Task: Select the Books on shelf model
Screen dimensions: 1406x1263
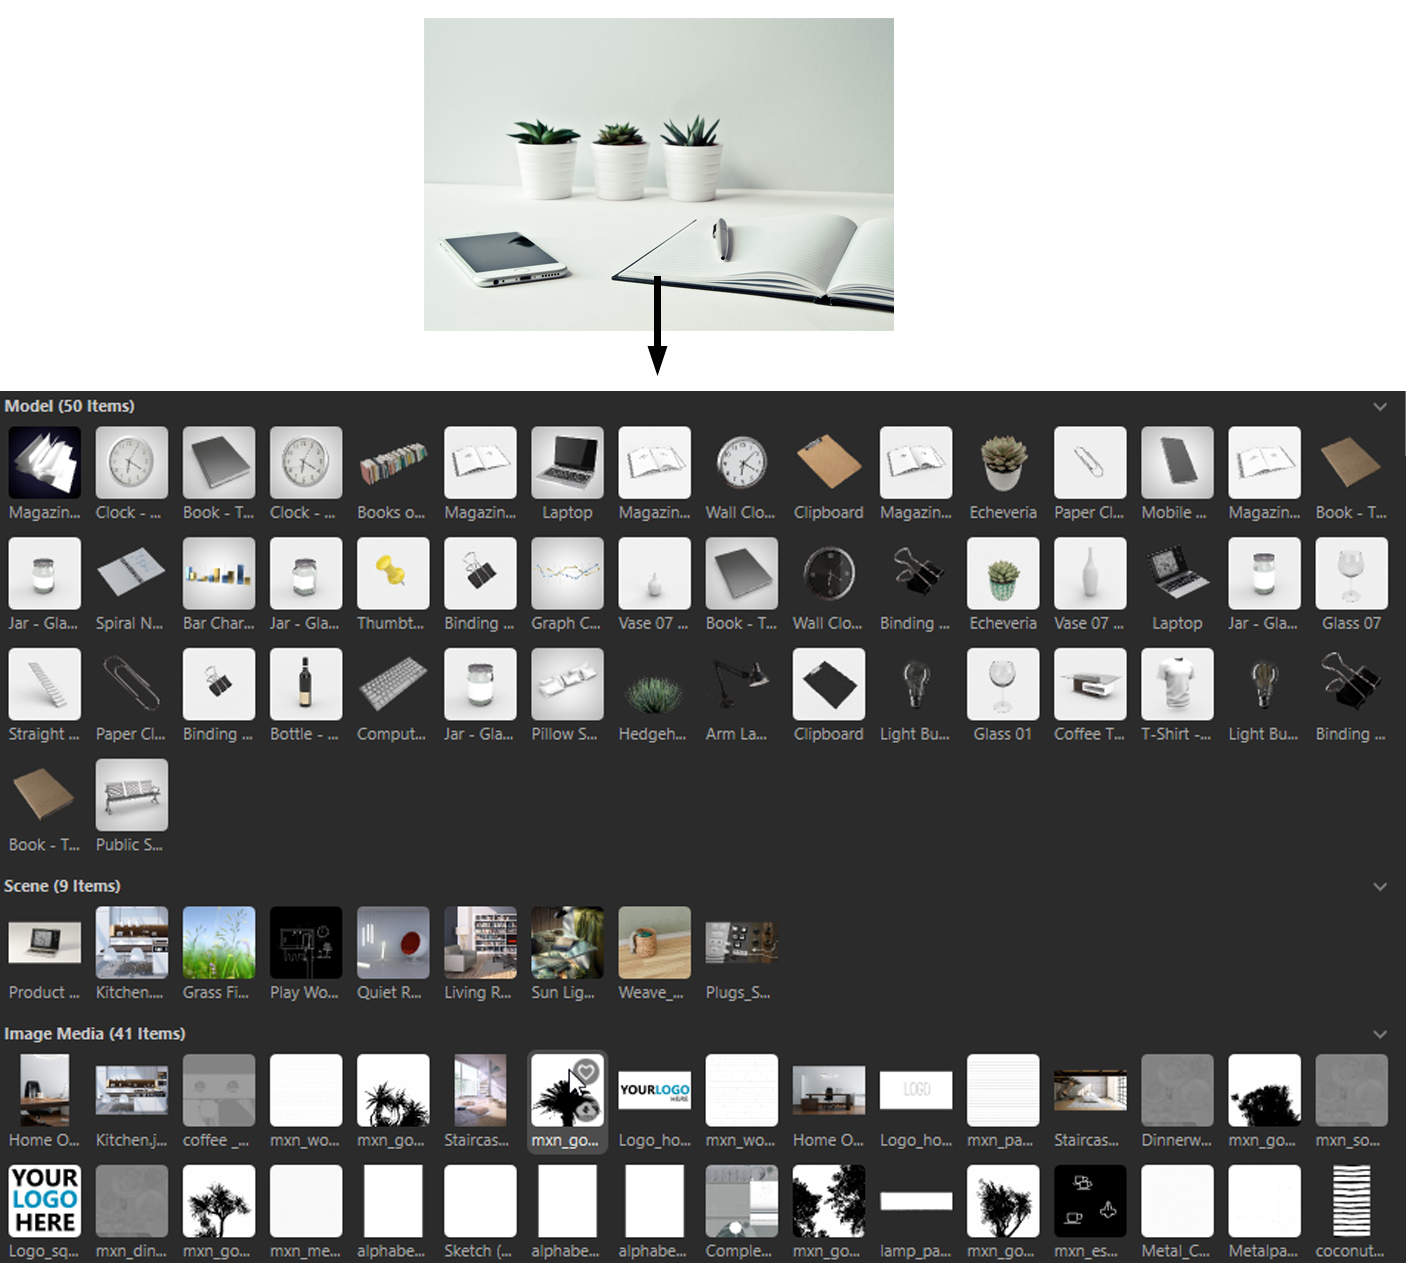Action: click(392, 462)
